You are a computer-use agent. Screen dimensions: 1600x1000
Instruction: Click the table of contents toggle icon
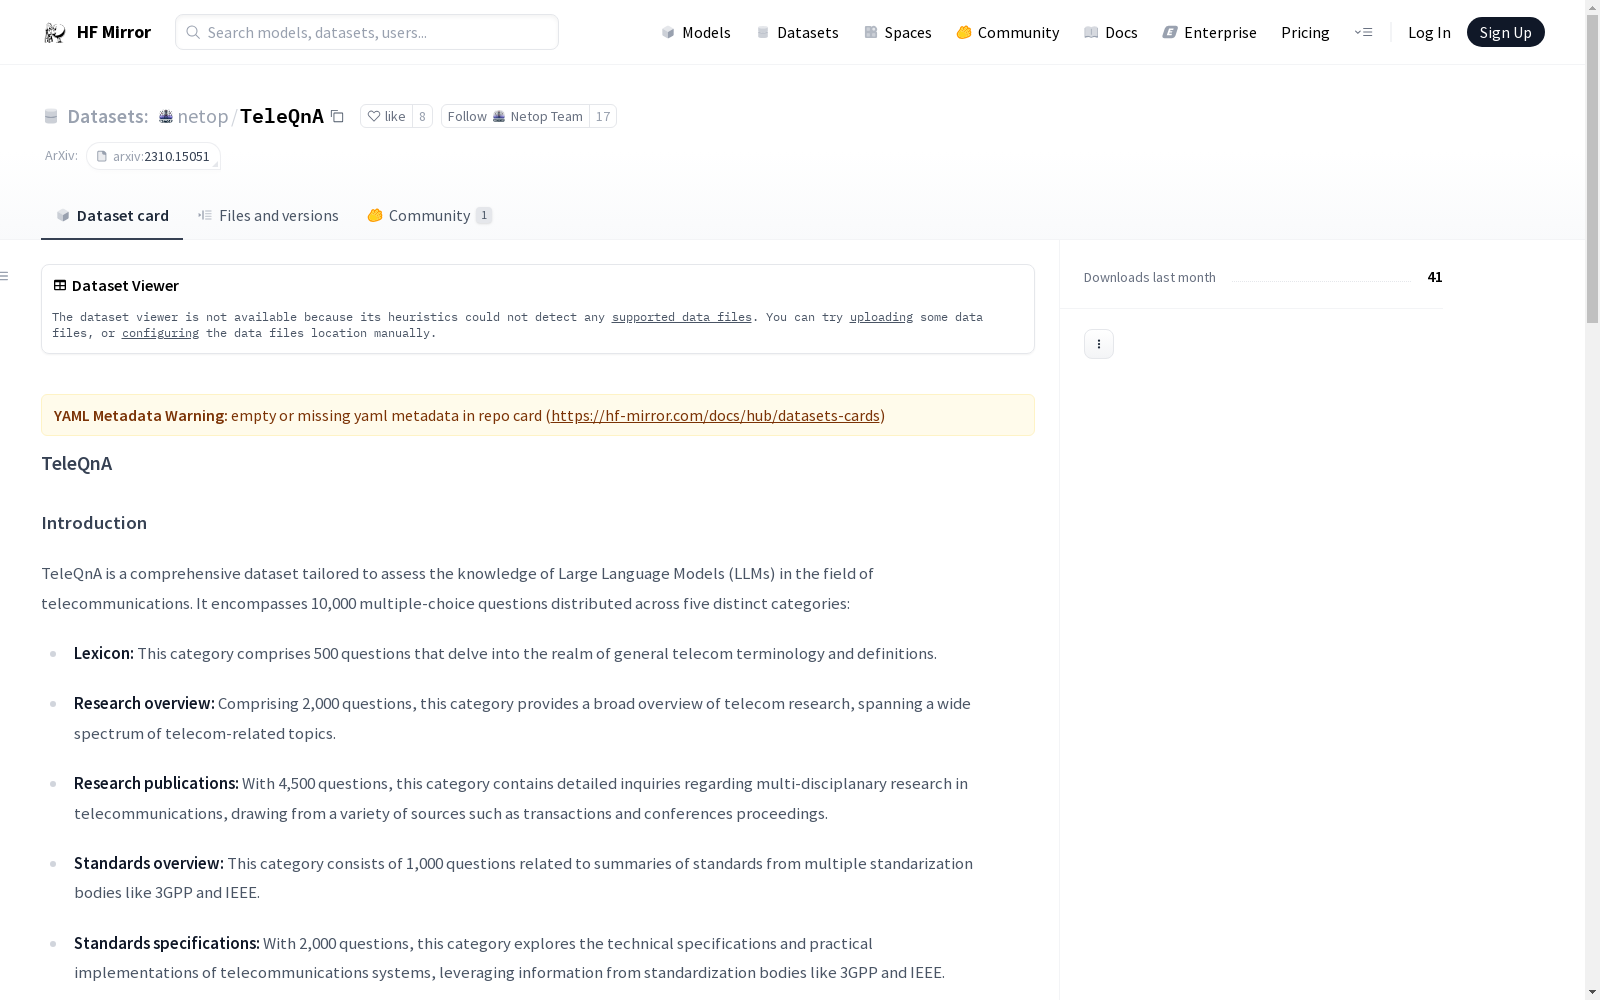5,276
